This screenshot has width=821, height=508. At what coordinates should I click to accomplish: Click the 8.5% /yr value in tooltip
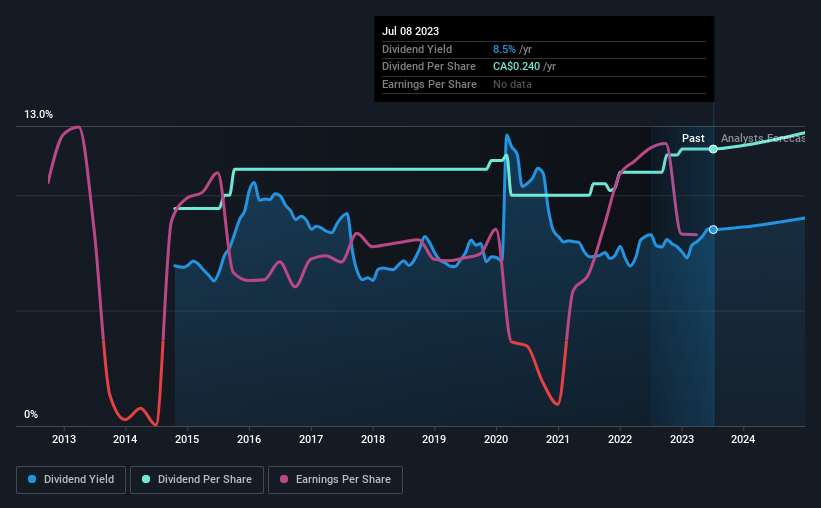pyautogui.click(x=512, y=49)
